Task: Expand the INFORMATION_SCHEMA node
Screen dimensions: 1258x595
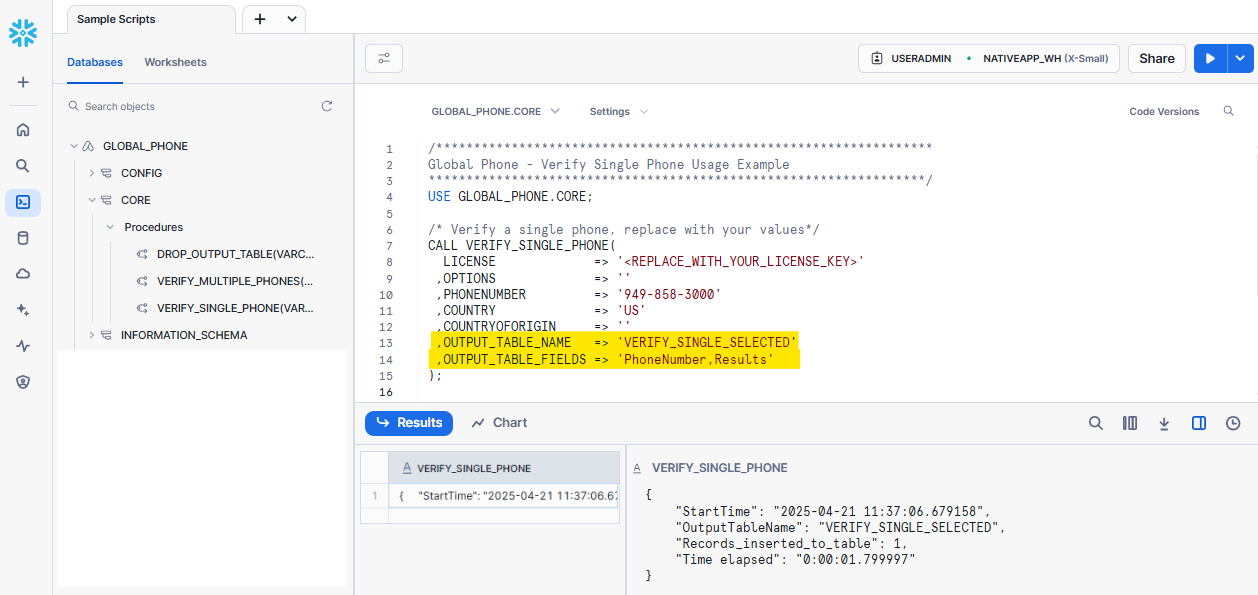Action: [91, 335]
